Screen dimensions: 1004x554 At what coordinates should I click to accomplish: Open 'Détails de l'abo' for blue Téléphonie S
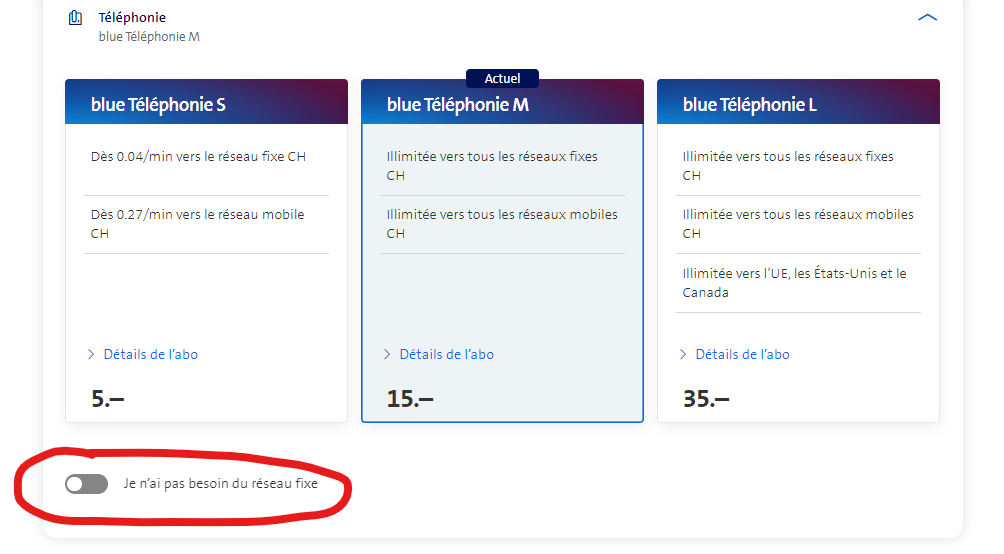pyautogui.click(x=150, y=354)
